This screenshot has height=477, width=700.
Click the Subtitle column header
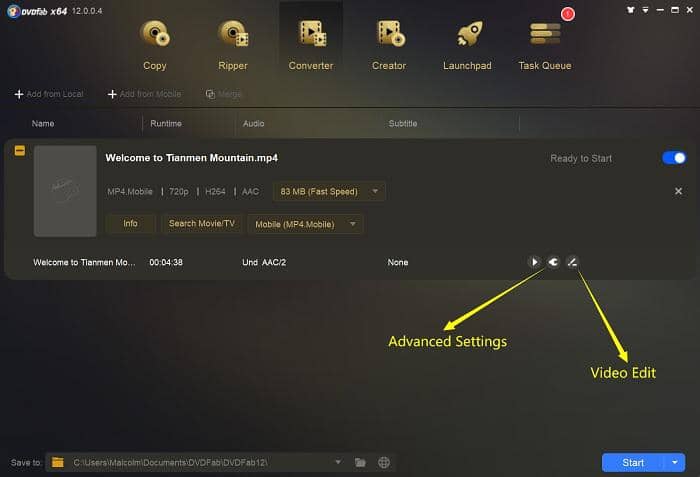point(403,124)
